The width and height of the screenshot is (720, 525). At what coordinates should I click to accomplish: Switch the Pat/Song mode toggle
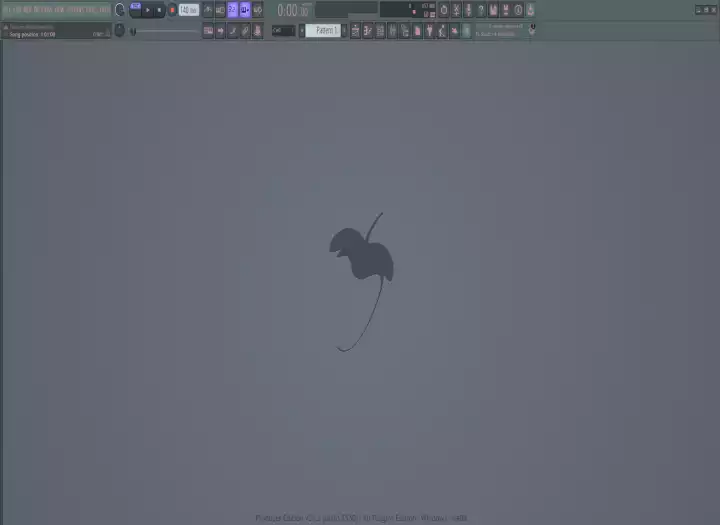click(x=135, y=9)
